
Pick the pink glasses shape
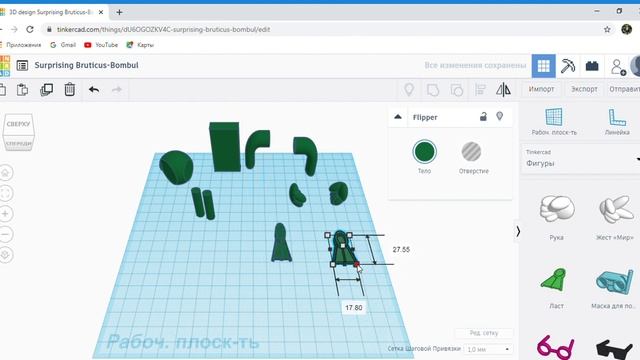point(556,347)
